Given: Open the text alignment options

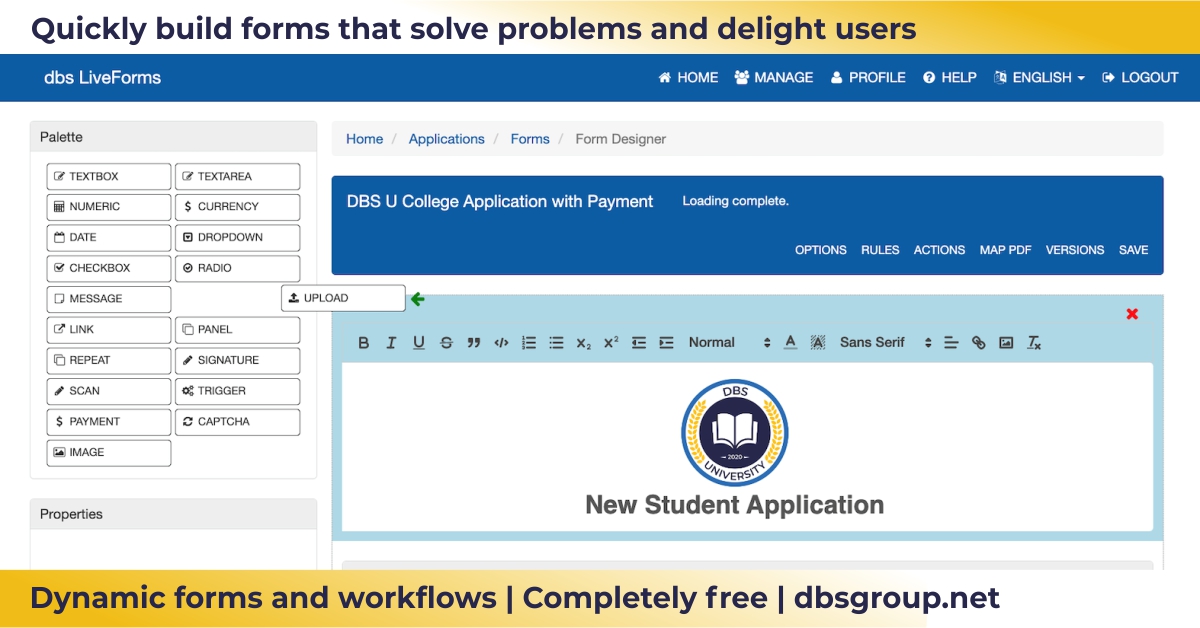Looking at the screenshot, I should [951, 343].
